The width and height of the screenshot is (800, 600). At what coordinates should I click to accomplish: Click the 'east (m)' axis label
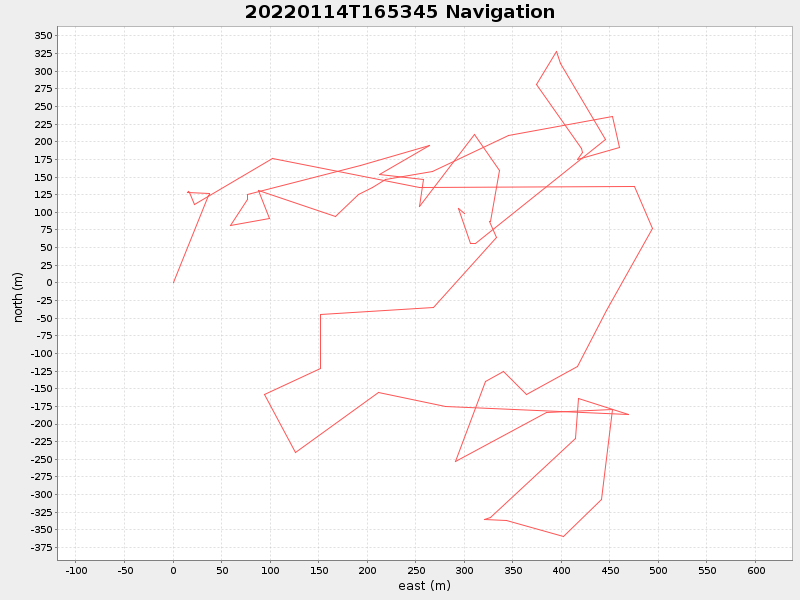coord(424,586)
